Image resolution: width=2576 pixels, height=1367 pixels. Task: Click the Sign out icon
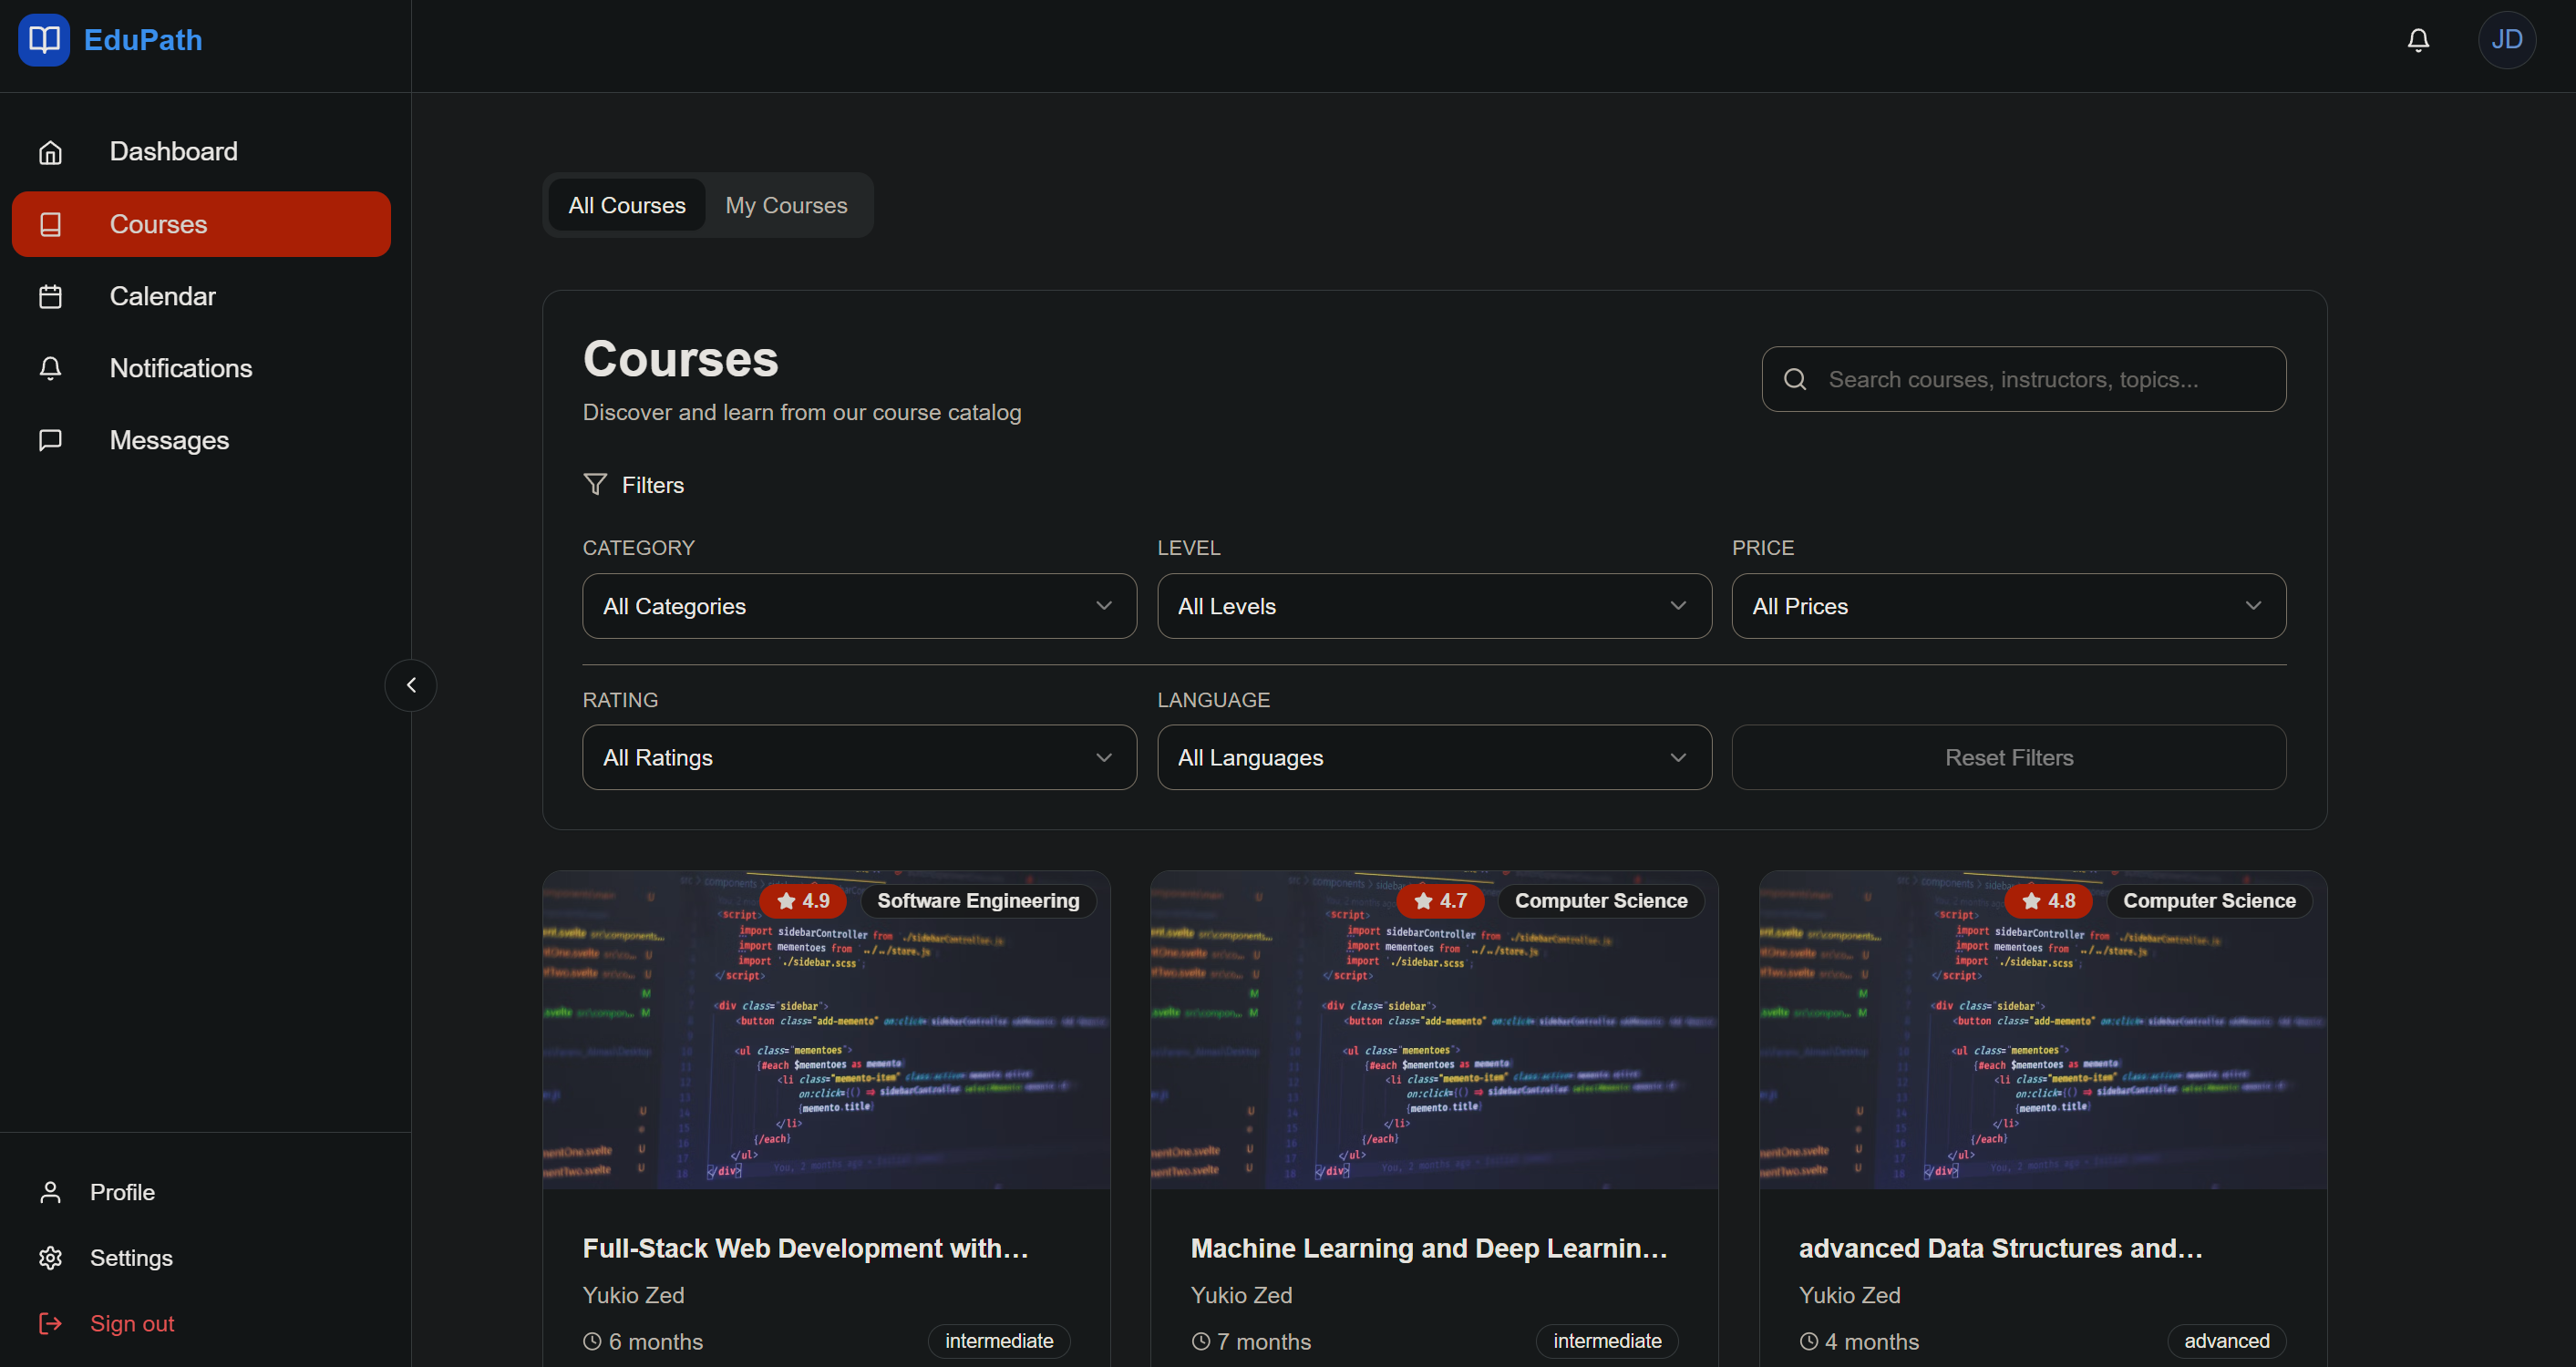pos(50,1324)
